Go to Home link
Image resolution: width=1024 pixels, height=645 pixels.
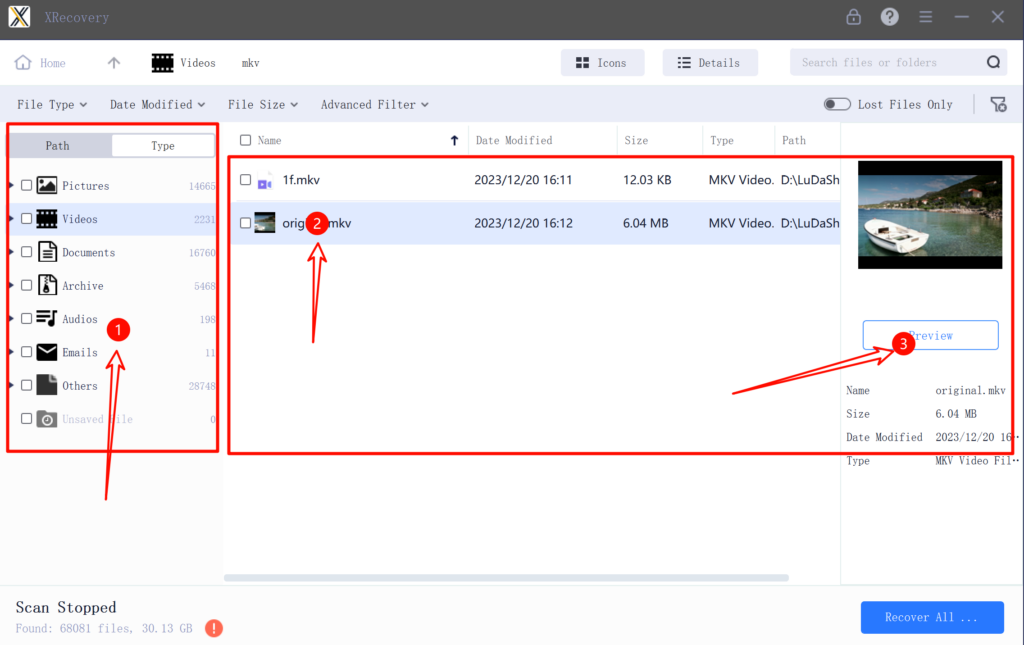pyautogui.click(x=52, y=63)
